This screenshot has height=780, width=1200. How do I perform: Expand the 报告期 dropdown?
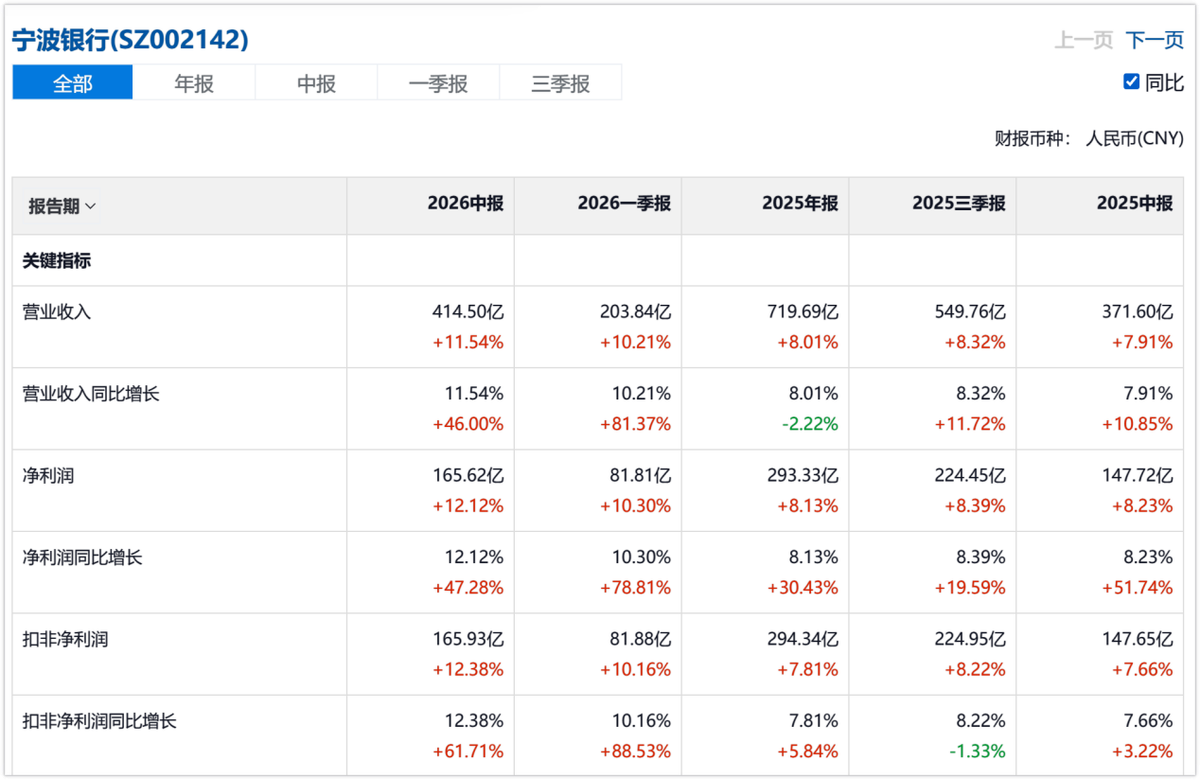pos(62,206)
